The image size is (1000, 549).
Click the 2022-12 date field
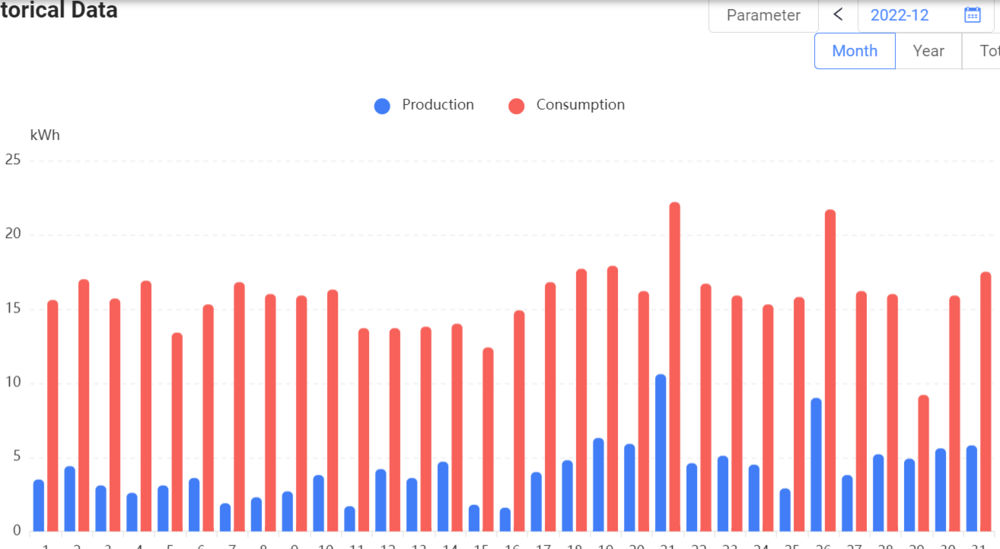tap(900, 15)
